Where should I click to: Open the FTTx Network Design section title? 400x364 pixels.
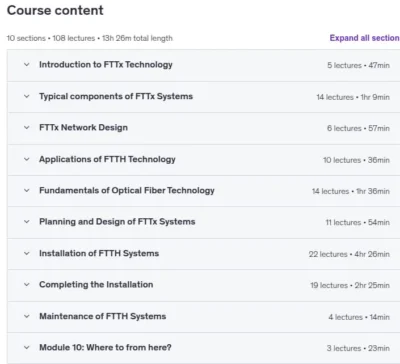coord(83,128)
